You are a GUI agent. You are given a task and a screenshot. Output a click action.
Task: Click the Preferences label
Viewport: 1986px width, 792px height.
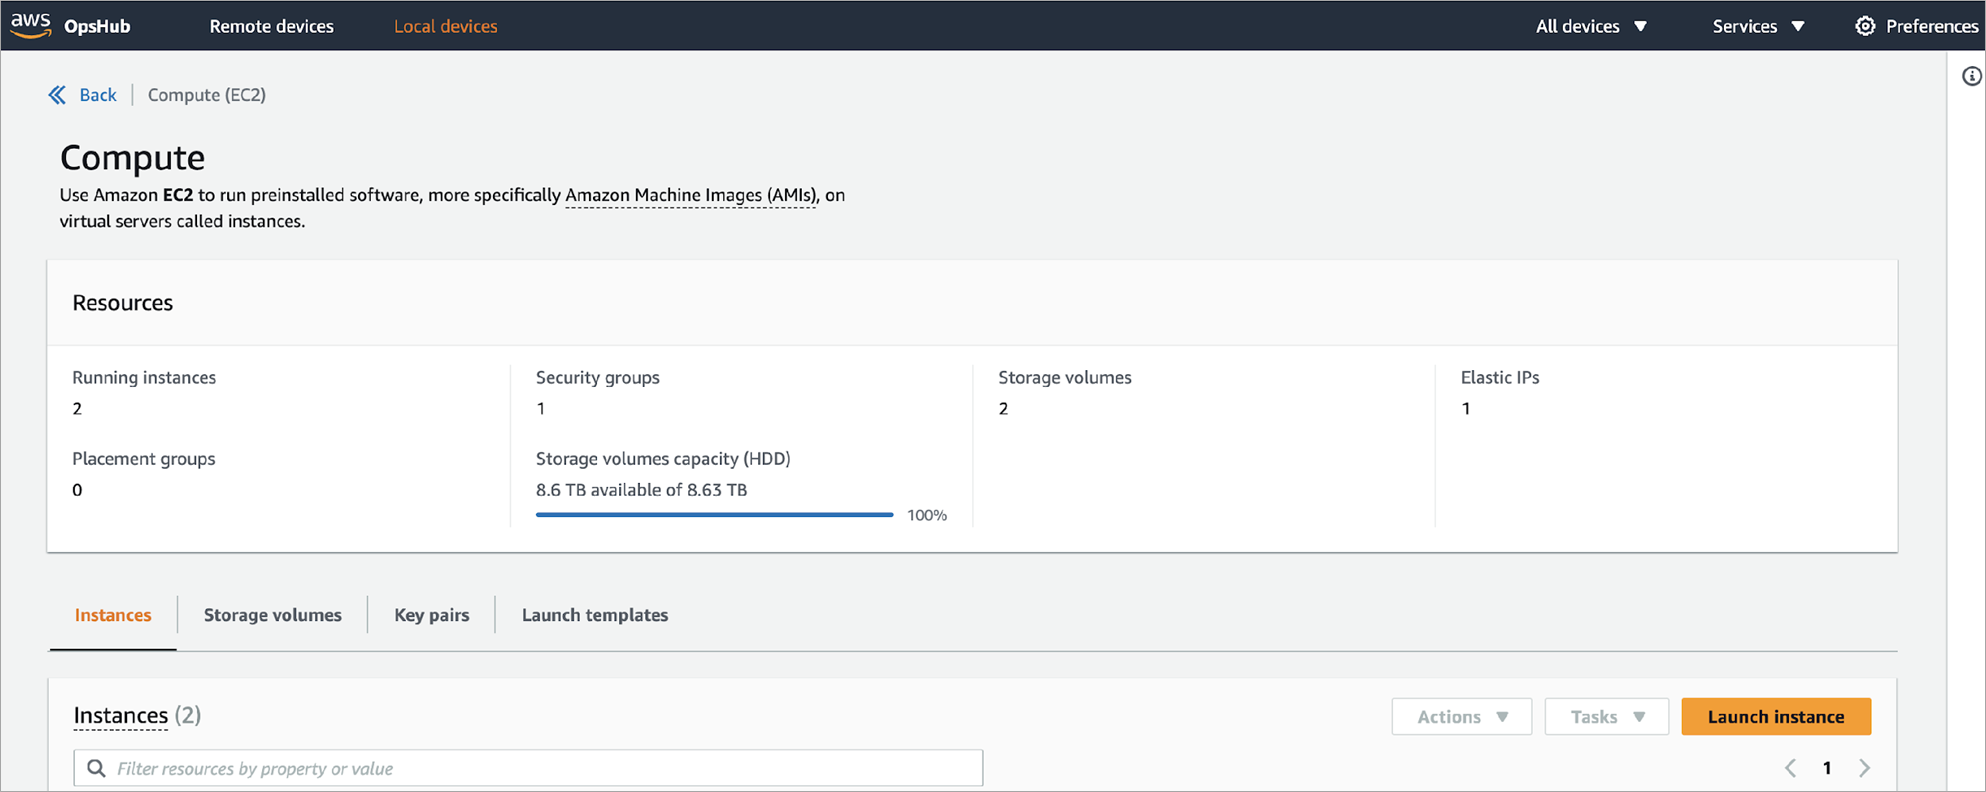point(1932,26)
